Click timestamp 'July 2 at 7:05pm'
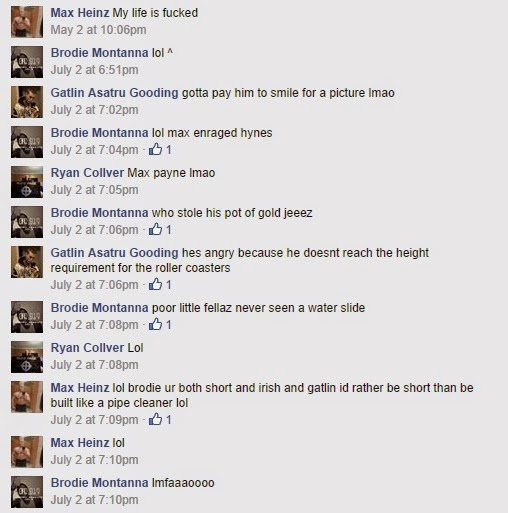The image size is (508, 513). [94, 190]
